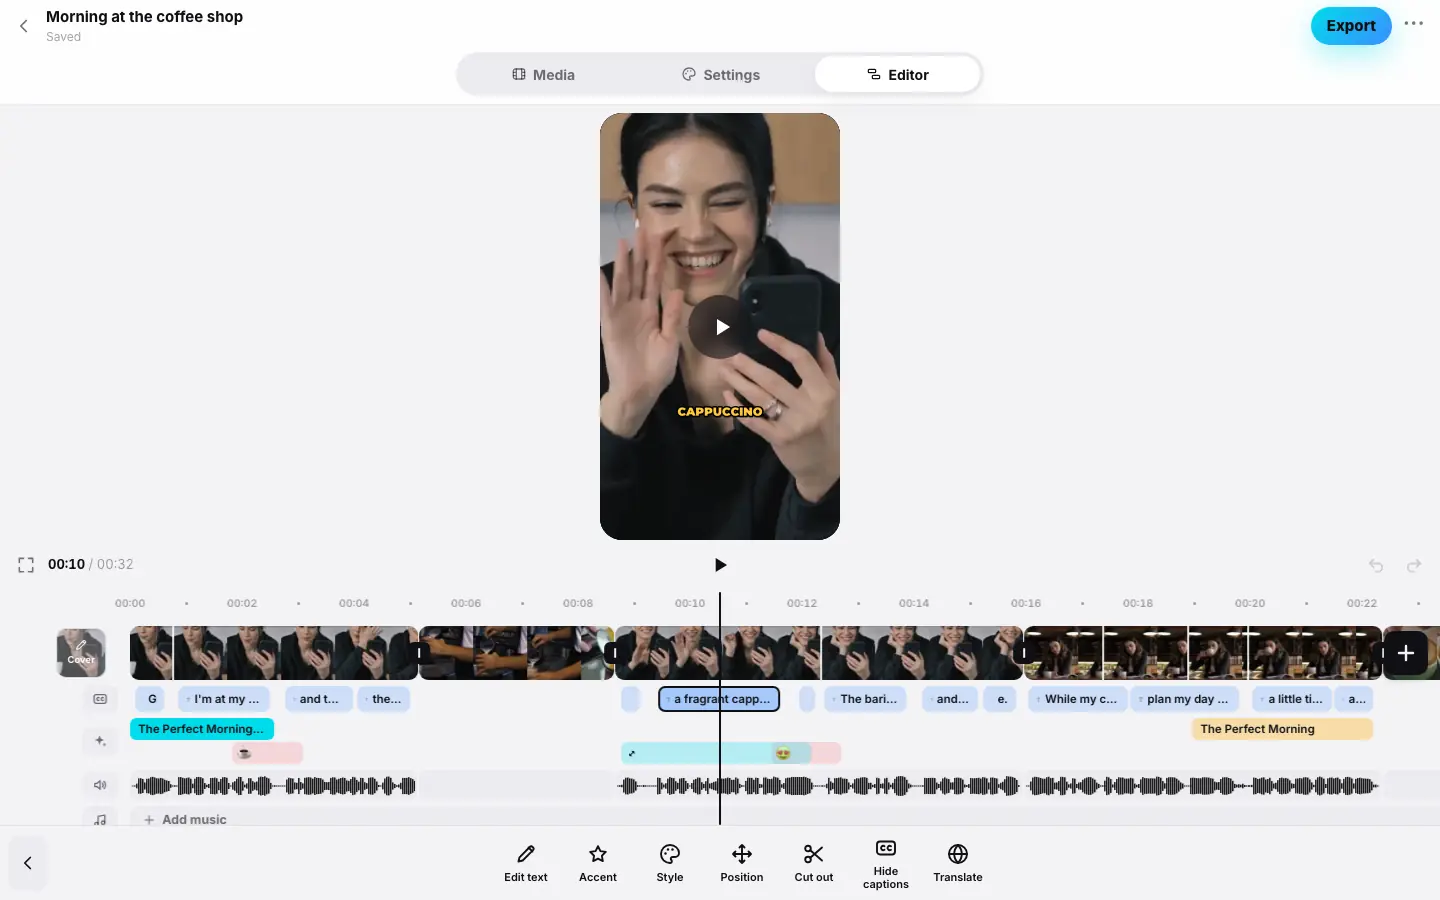This screenshot has width=1440, height=900.
Task: Mute the audio track speaker icon
Action: point(100,786)
